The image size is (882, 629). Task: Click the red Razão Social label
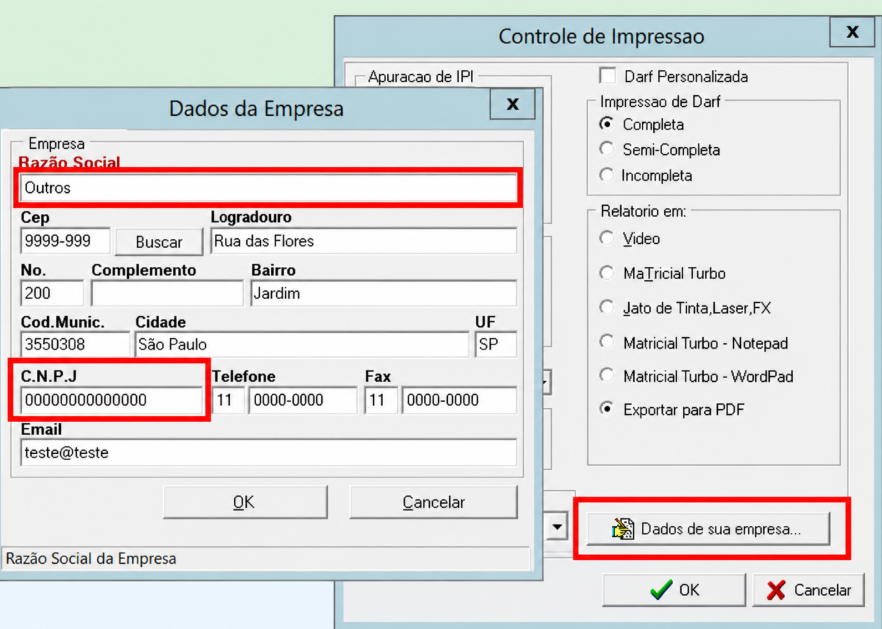tap(69, 162)
